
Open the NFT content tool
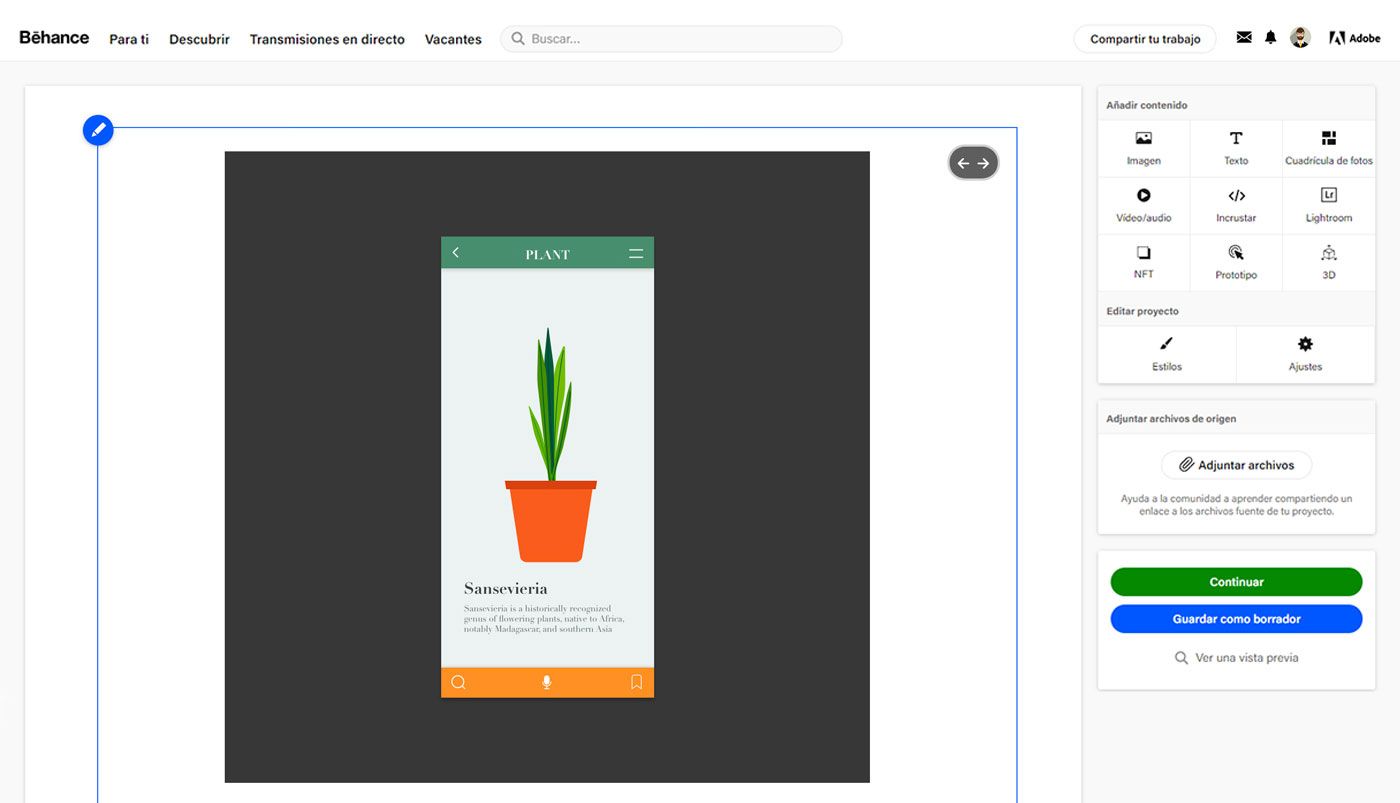click(x=1143, y=262)
